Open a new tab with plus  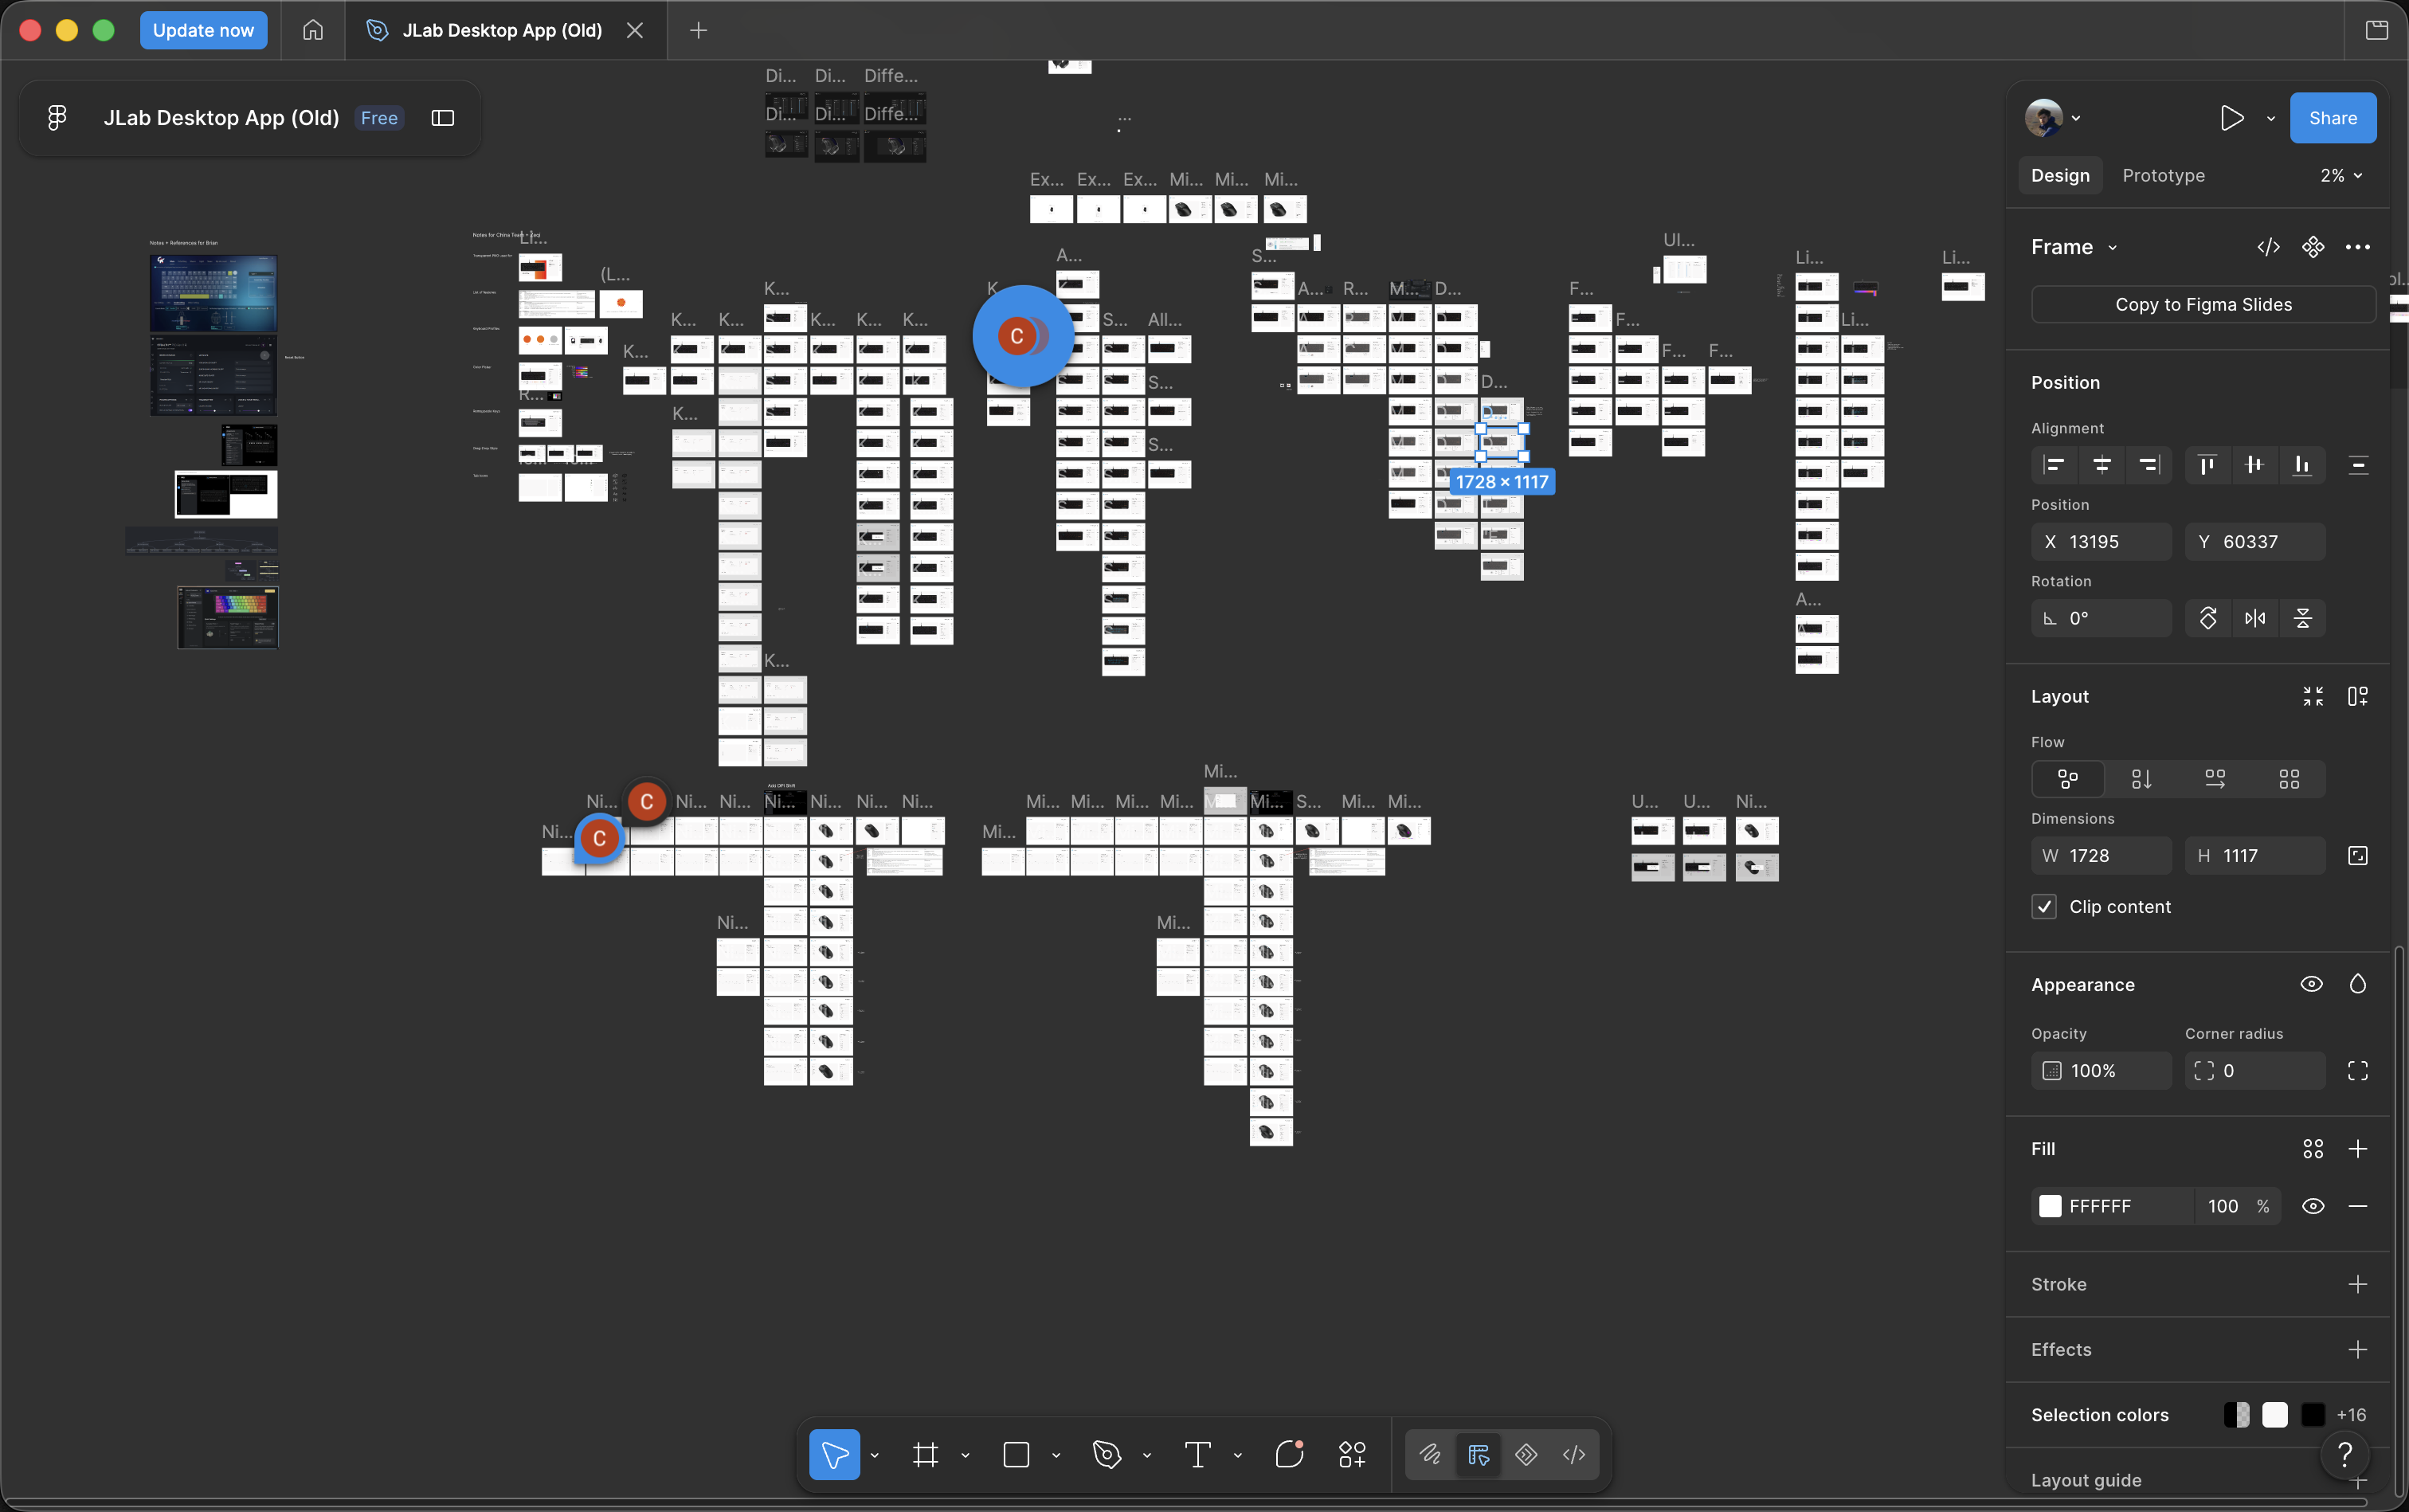699,30
